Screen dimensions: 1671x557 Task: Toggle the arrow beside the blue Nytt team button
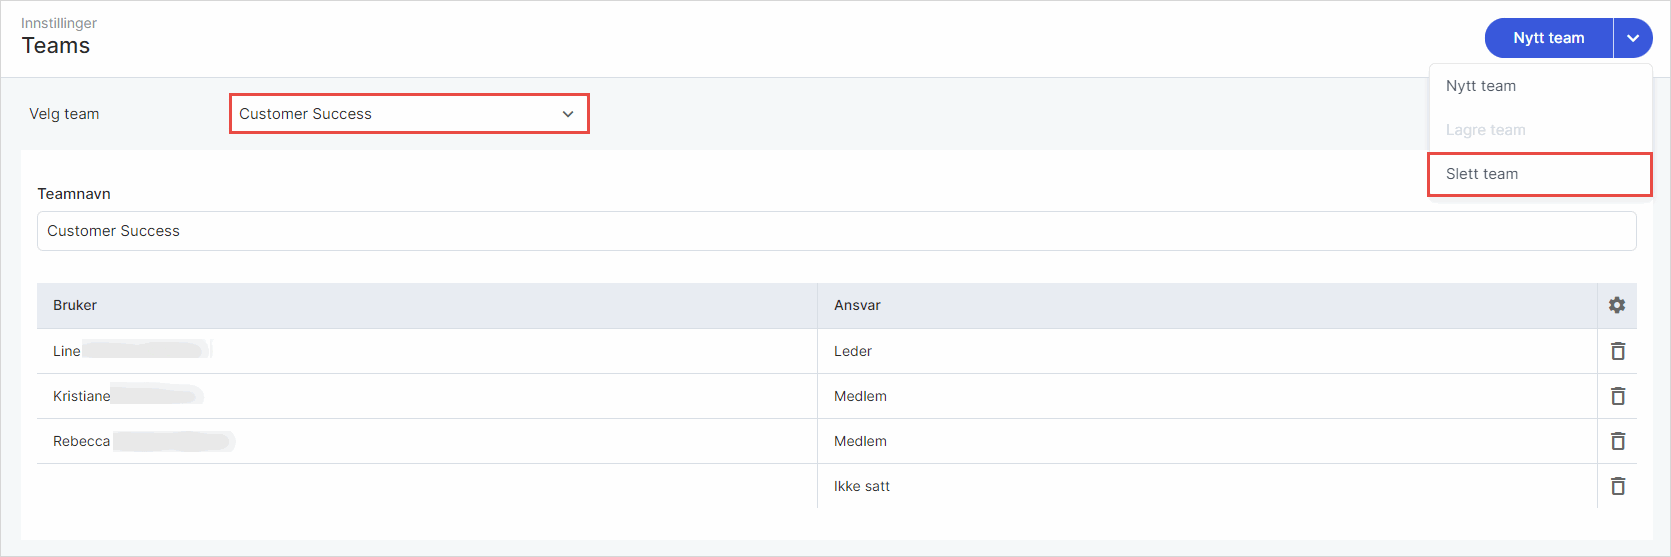(x=1632, y=38)
